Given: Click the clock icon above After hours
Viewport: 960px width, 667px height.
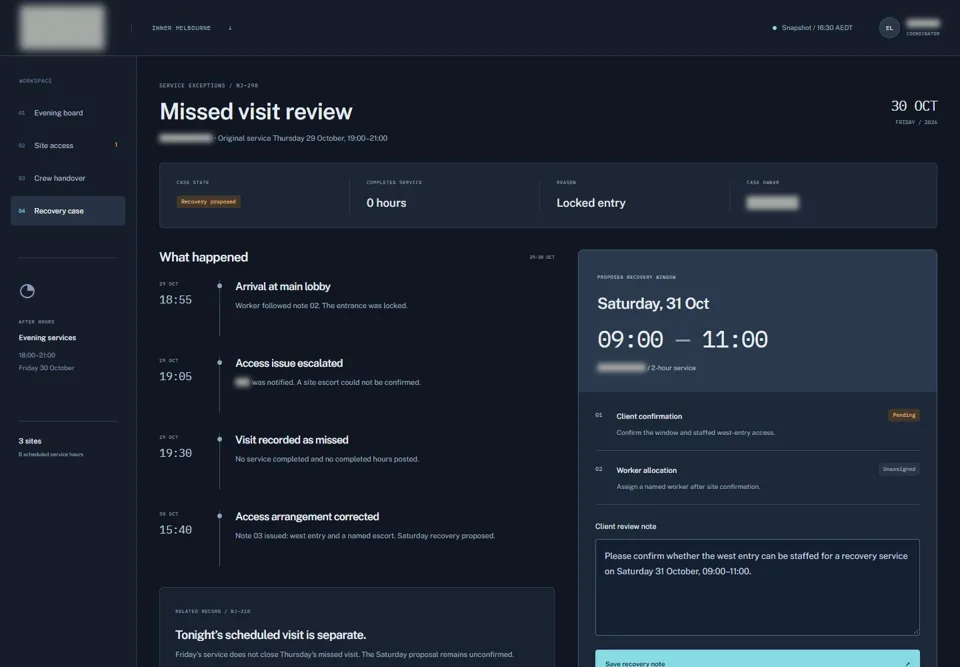Looking at the screenshot, I should pyautogui.click(x=27, y=291).
